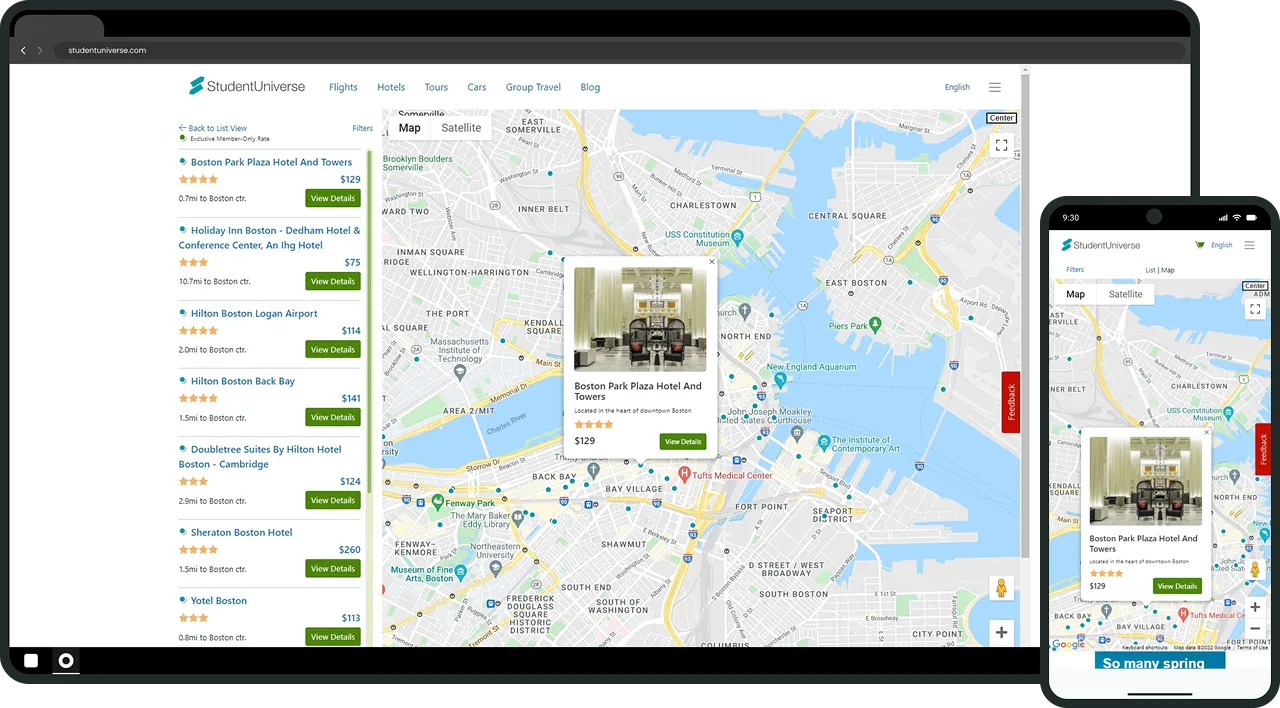Toggle fullscreen map view on desktop
Screen dimensions: 1280x708
[1001, 145]
